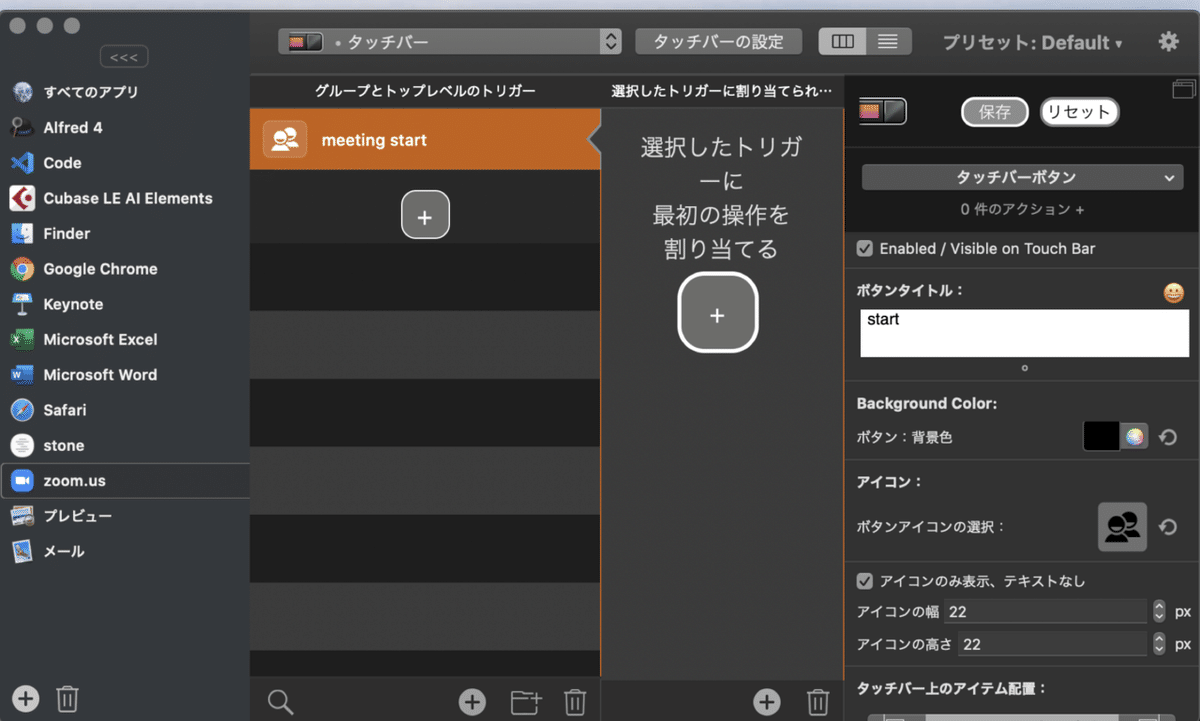Switch to list view layout
This screenshot has width=1200, height=721.
point(885,41)
